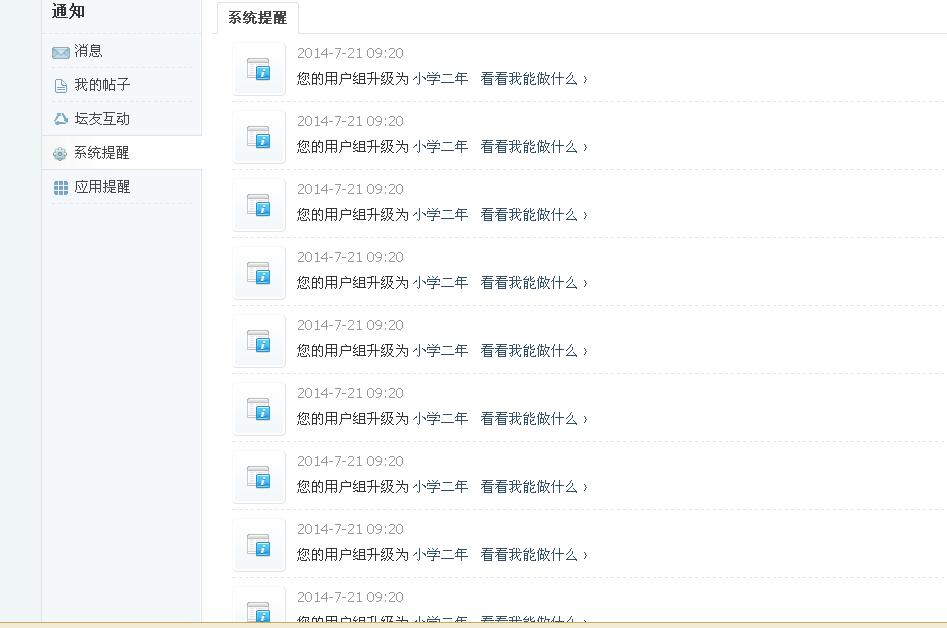The height and width of the screenshot is (628, 947).
Task: Click the icon beside 坛友互动
Action: click(x=60, y=119)
